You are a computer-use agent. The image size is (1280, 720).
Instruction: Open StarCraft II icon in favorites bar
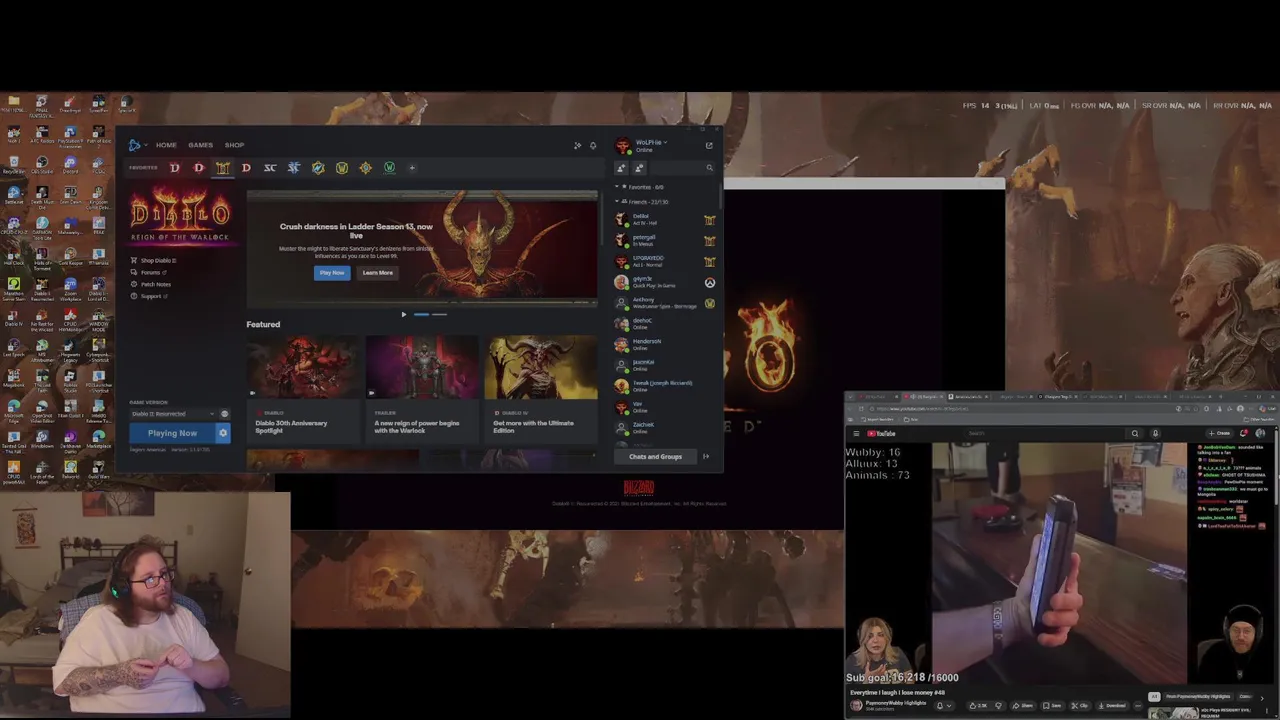294,168
